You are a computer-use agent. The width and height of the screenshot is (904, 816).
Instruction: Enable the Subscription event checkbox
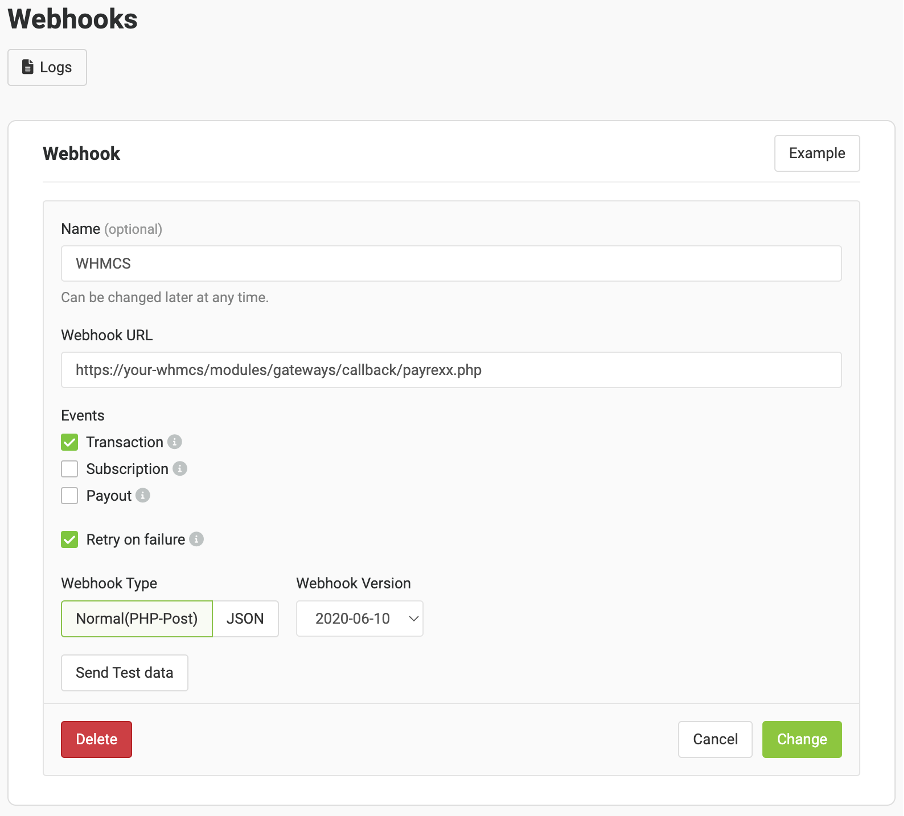tap(69, 468)
